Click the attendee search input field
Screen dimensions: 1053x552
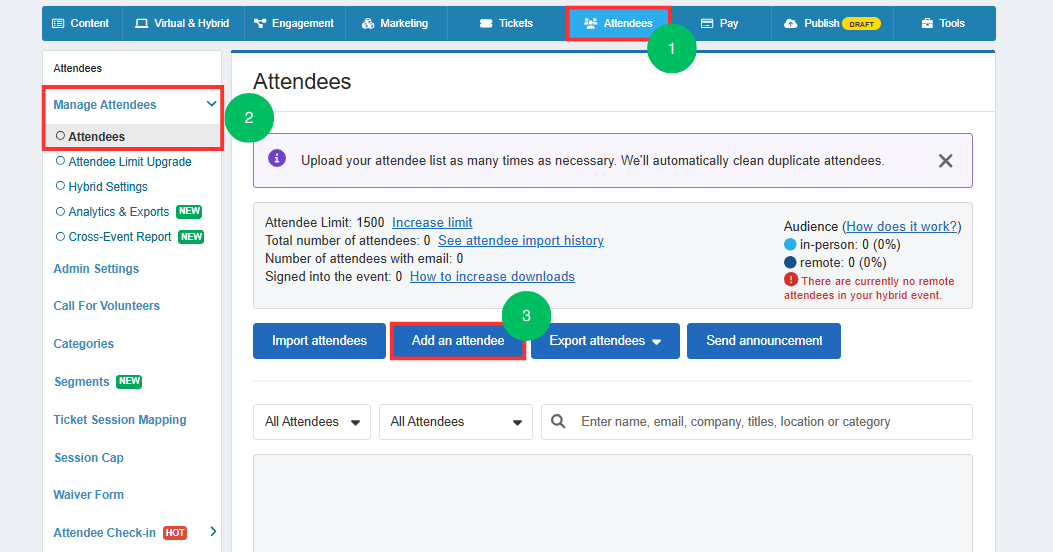pos(770,422)
